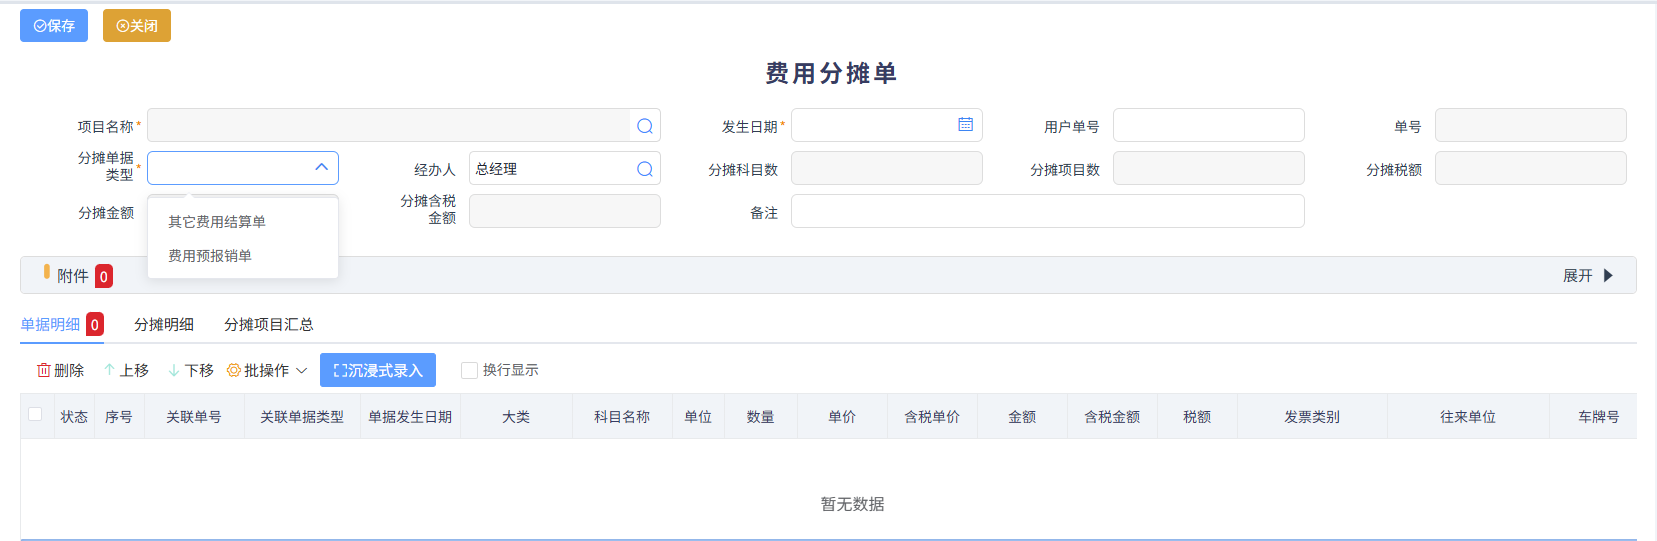Choose 费用预报销单 option
Viewport: 1657px width, 541px height.
tap(210, 256)
